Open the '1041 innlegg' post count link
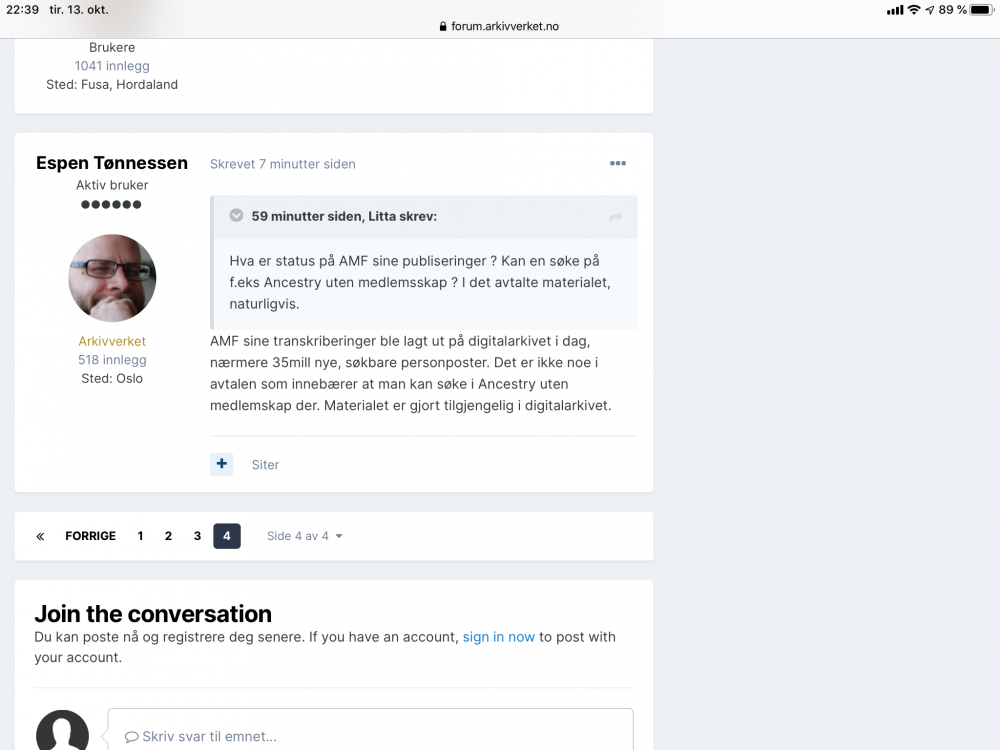This screenshot has width=1000, height=750. pos(112,66)
